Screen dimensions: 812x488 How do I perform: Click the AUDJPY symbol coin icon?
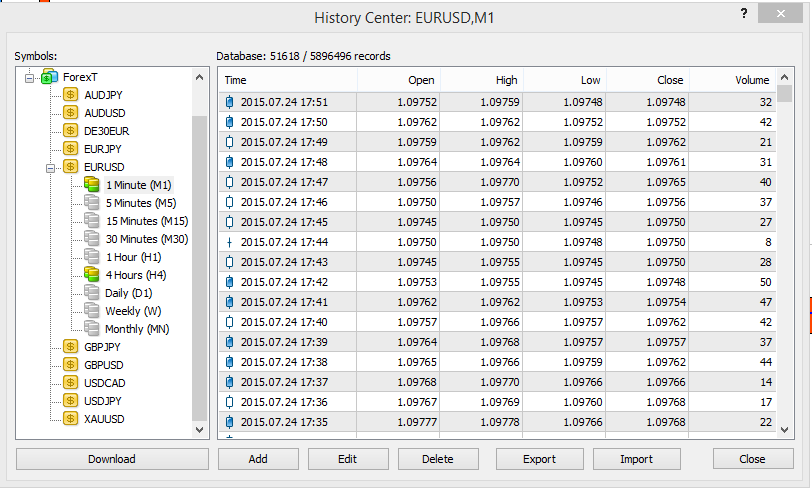click(70, 95)
